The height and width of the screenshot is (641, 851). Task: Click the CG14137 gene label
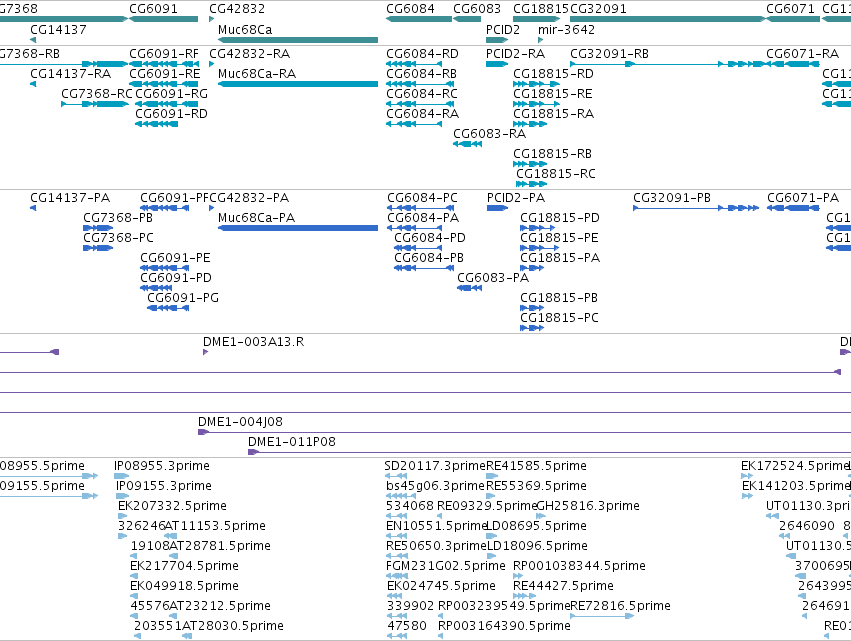[58, 29]
